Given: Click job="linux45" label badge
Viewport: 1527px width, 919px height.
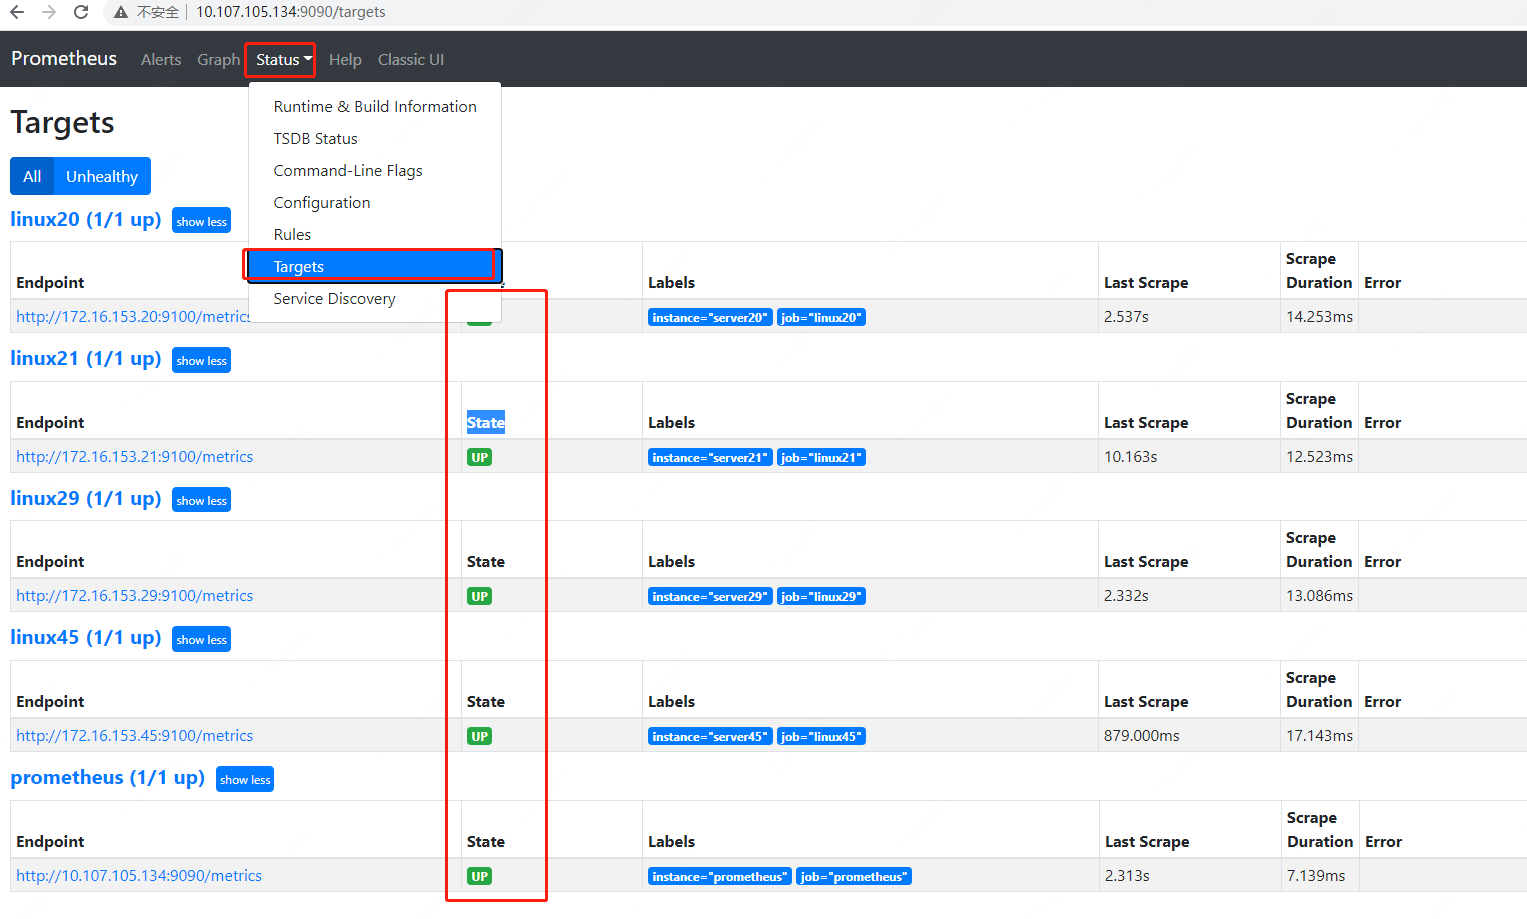Looking at the screenshot, I should [821, 736].
